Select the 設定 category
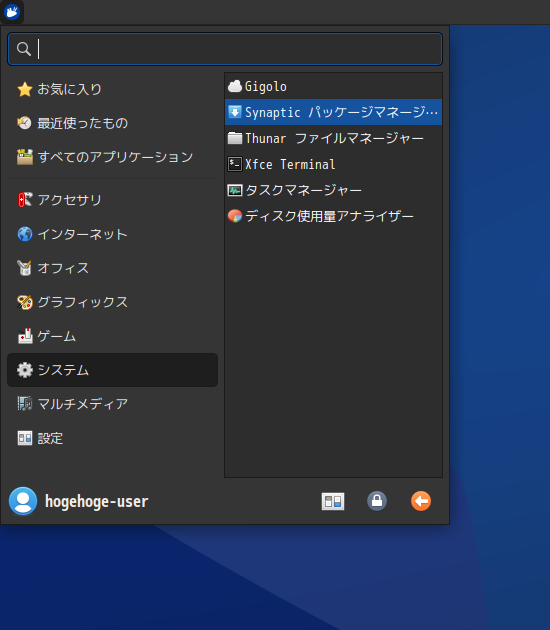The image size is (550, 630). tap(112, 438)
